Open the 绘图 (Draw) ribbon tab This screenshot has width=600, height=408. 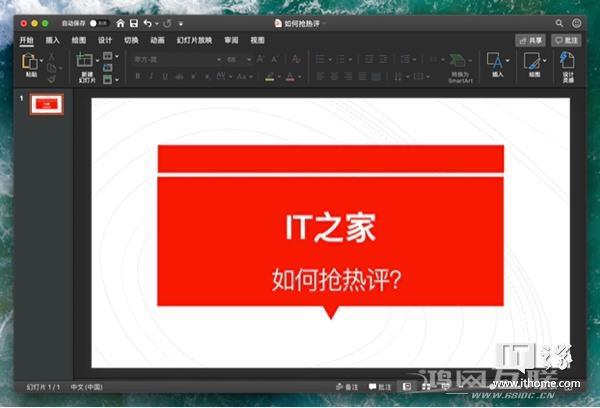tap(79, 40)
